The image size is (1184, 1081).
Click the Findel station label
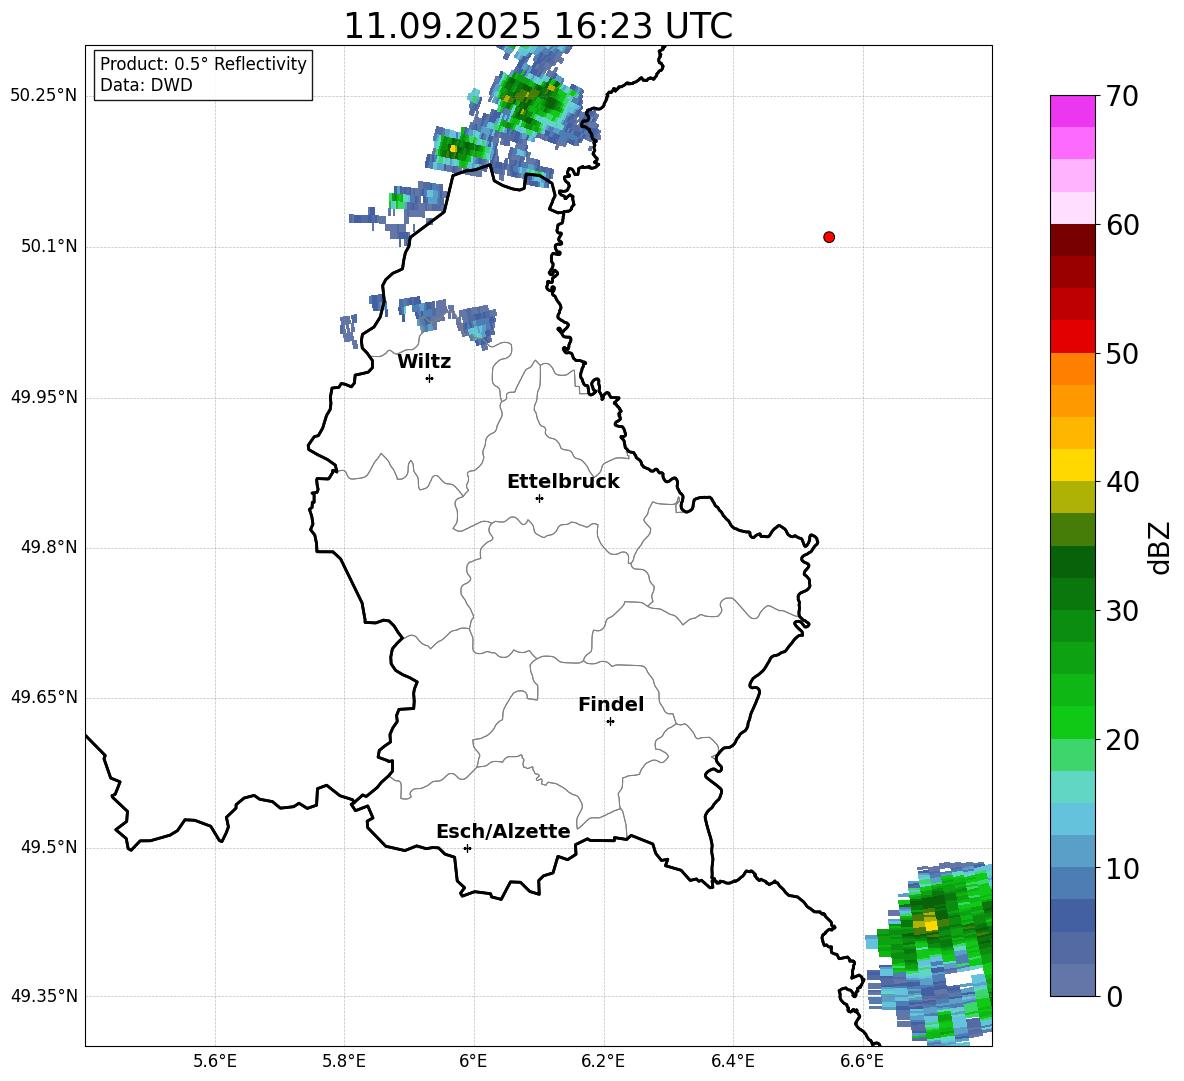pyautogui.click(x=611, y=704)
